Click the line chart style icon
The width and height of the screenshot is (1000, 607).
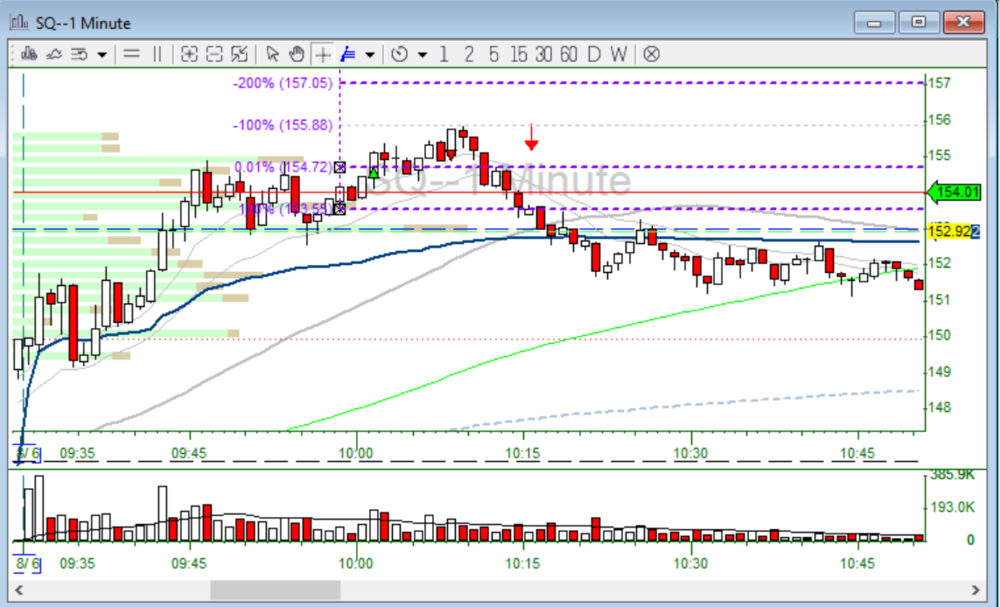click(x=52, y=54)
